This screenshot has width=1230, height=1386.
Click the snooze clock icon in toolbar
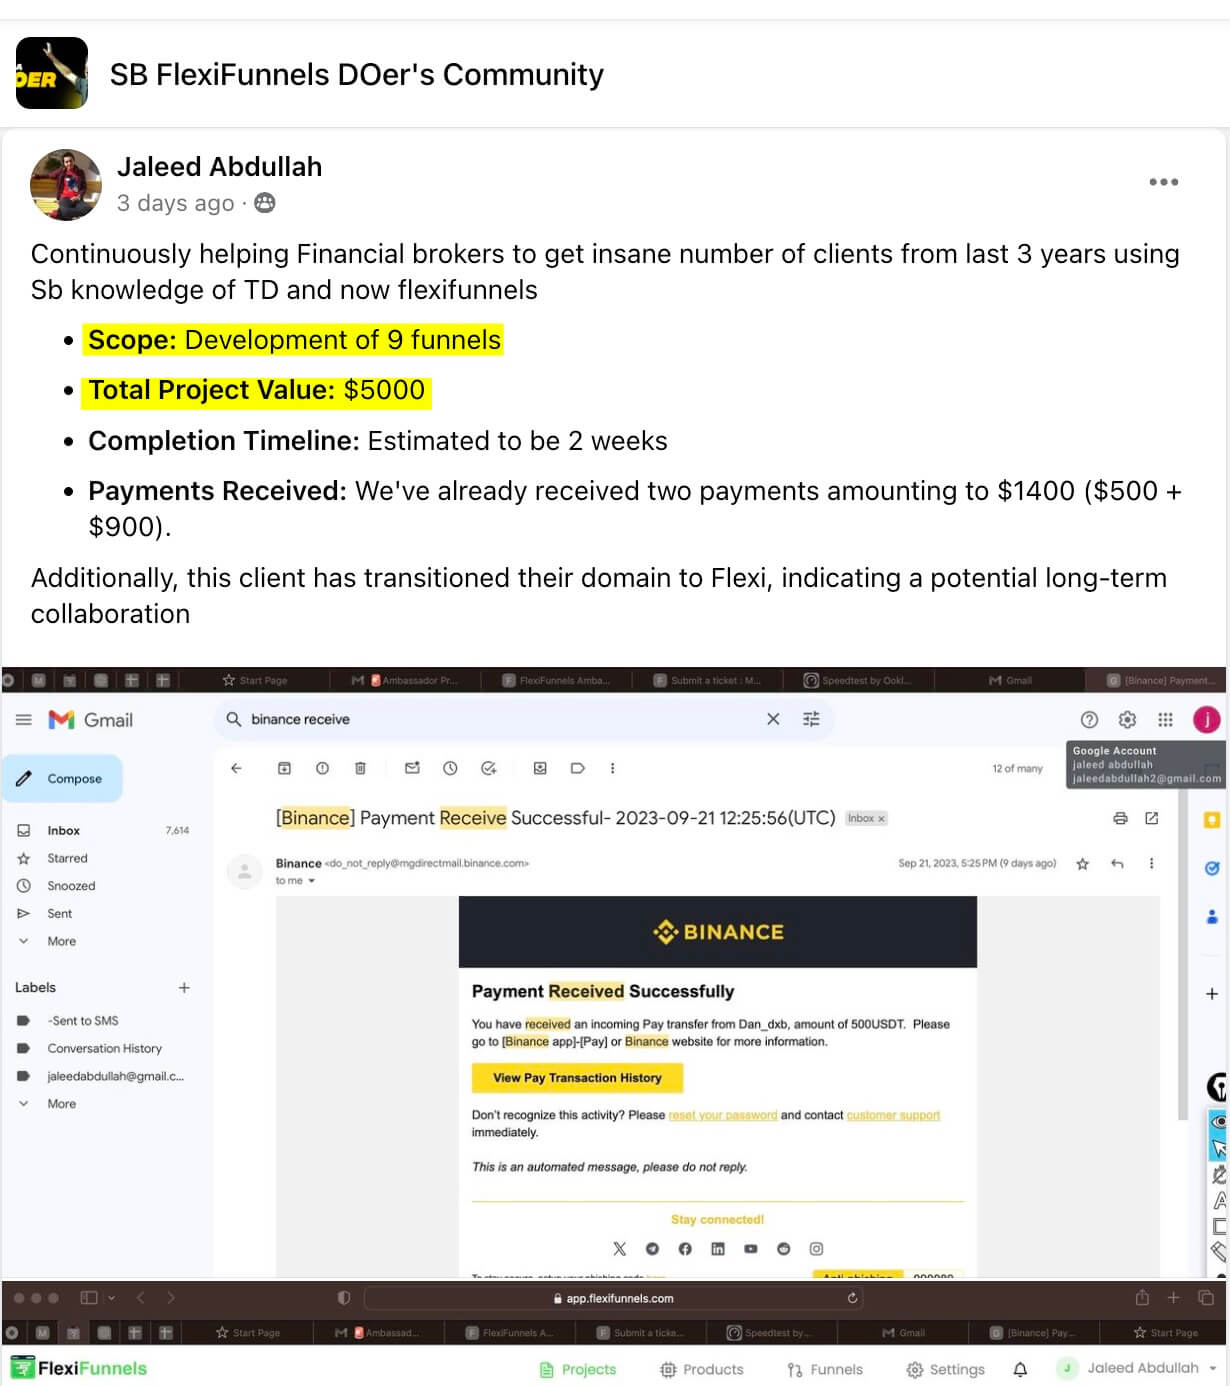(450, 768)
